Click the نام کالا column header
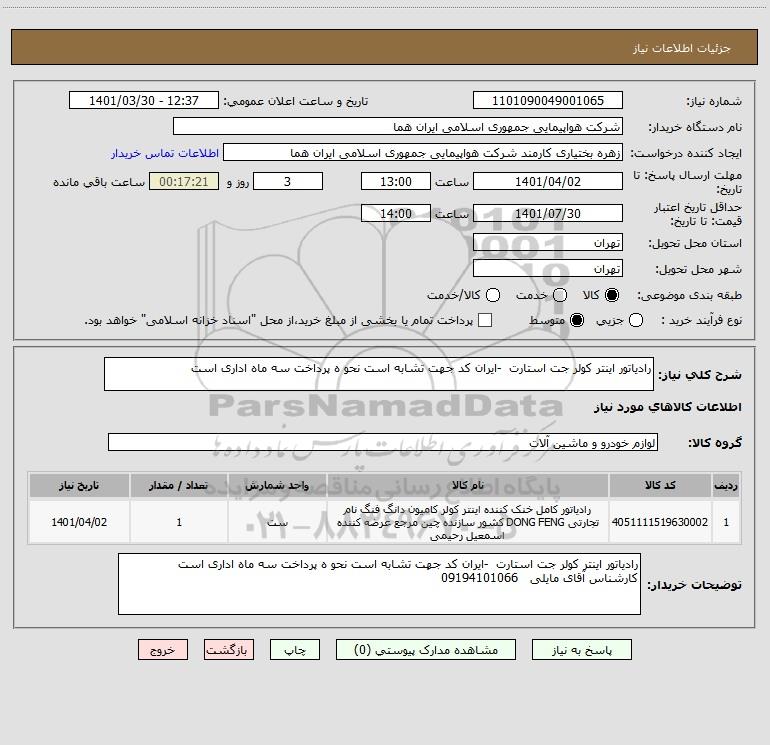Screen dimensions: 770x745 [468, 485]
